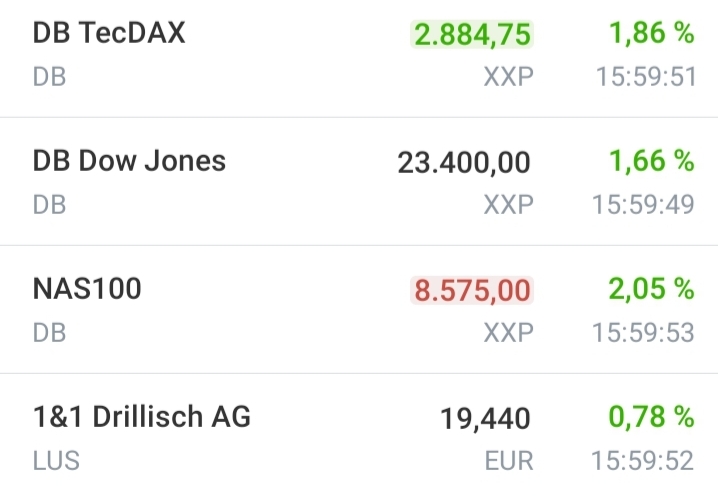Image resolution: width=718 pixels, height=497 pixels.
Task: Select the 0,78 % change value
Action: coord(651,417)
